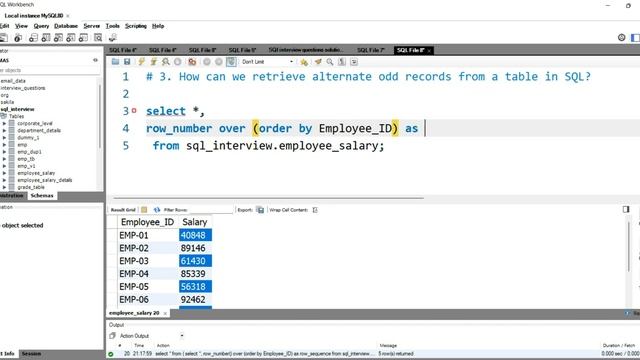Expand the employee_salary table
Image resolution: width=640 pixels, height=360 pixels.
click(x=4, y=173)
